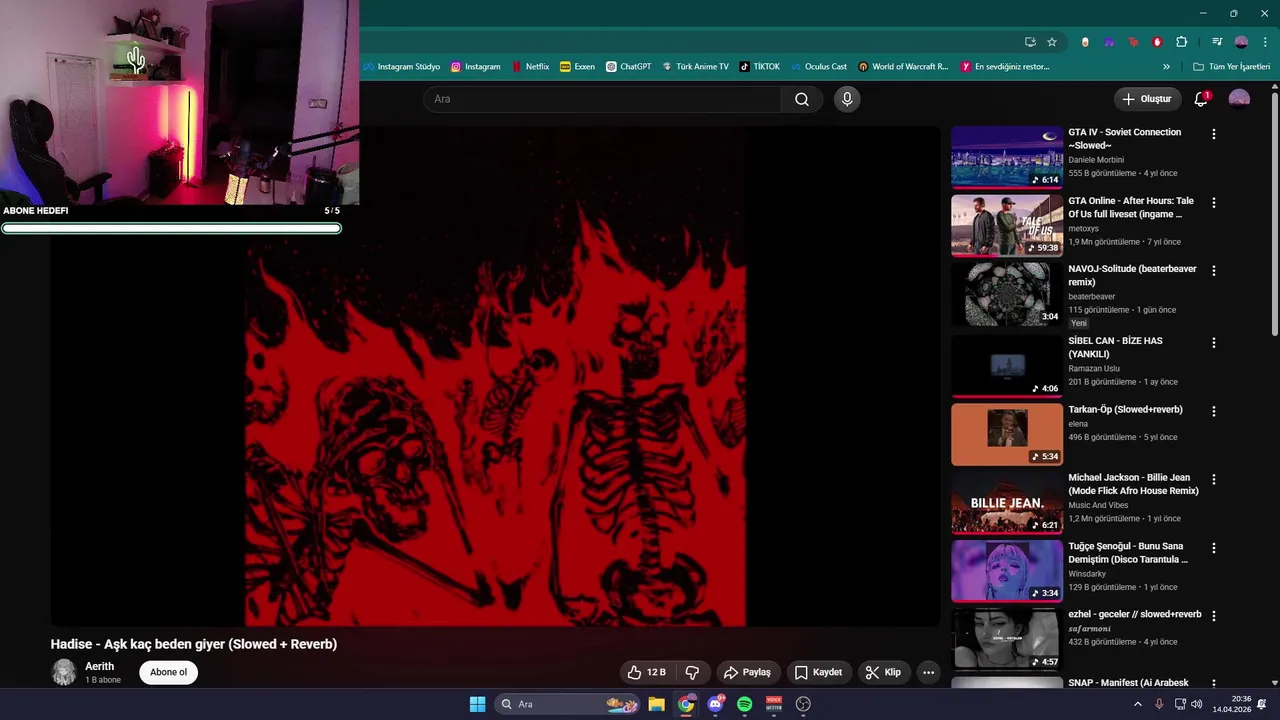Open options for Tarkan-Öp video
The width and height of the screenshot is (1280, 720).
[1214, 411]
